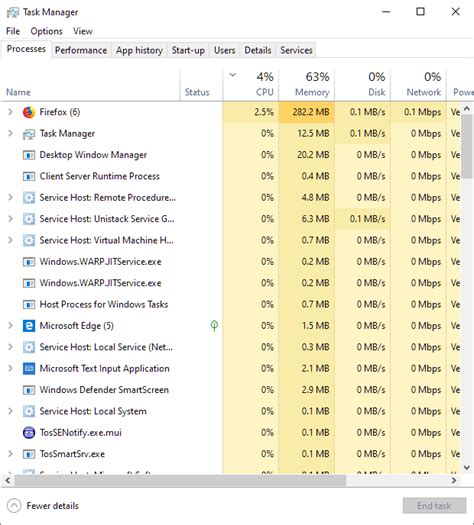The width and height of the screenshot is (474, 525).
Task: Click the Service Host: Unistack Service gear icon
Action: click(x=29, y=219)
